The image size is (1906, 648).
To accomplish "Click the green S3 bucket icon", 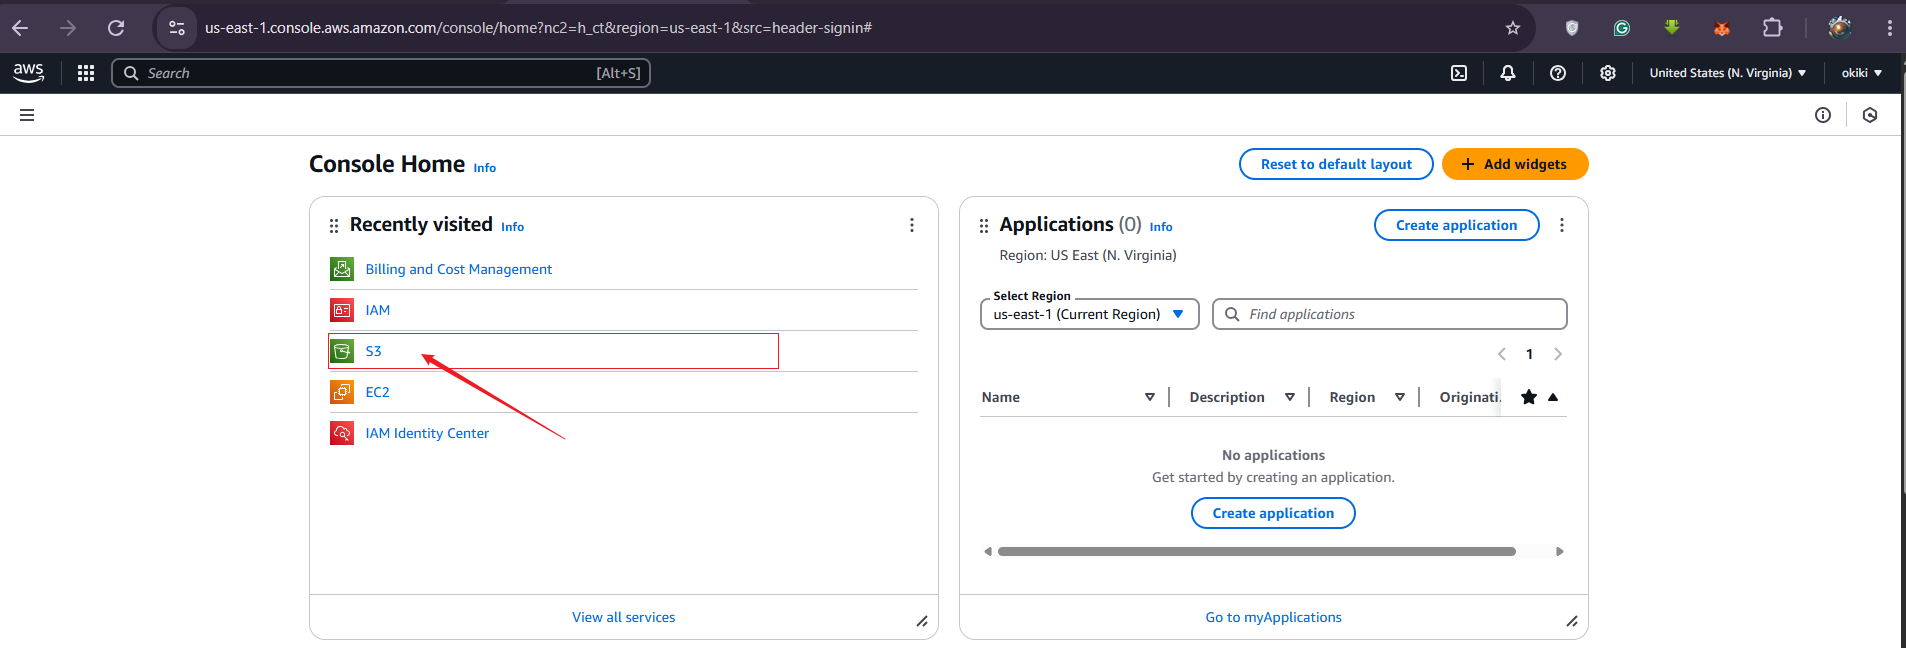I will (342, 351).
